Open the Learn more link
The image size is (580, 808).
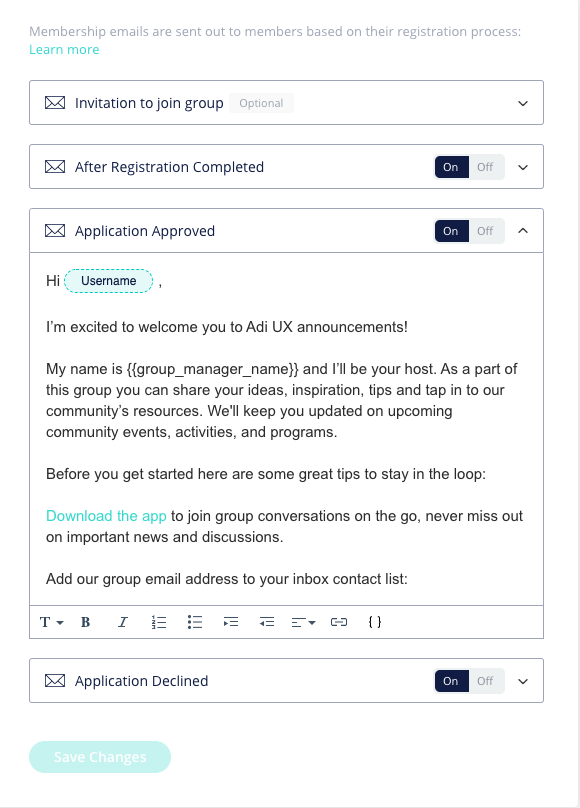coord(64,49)
